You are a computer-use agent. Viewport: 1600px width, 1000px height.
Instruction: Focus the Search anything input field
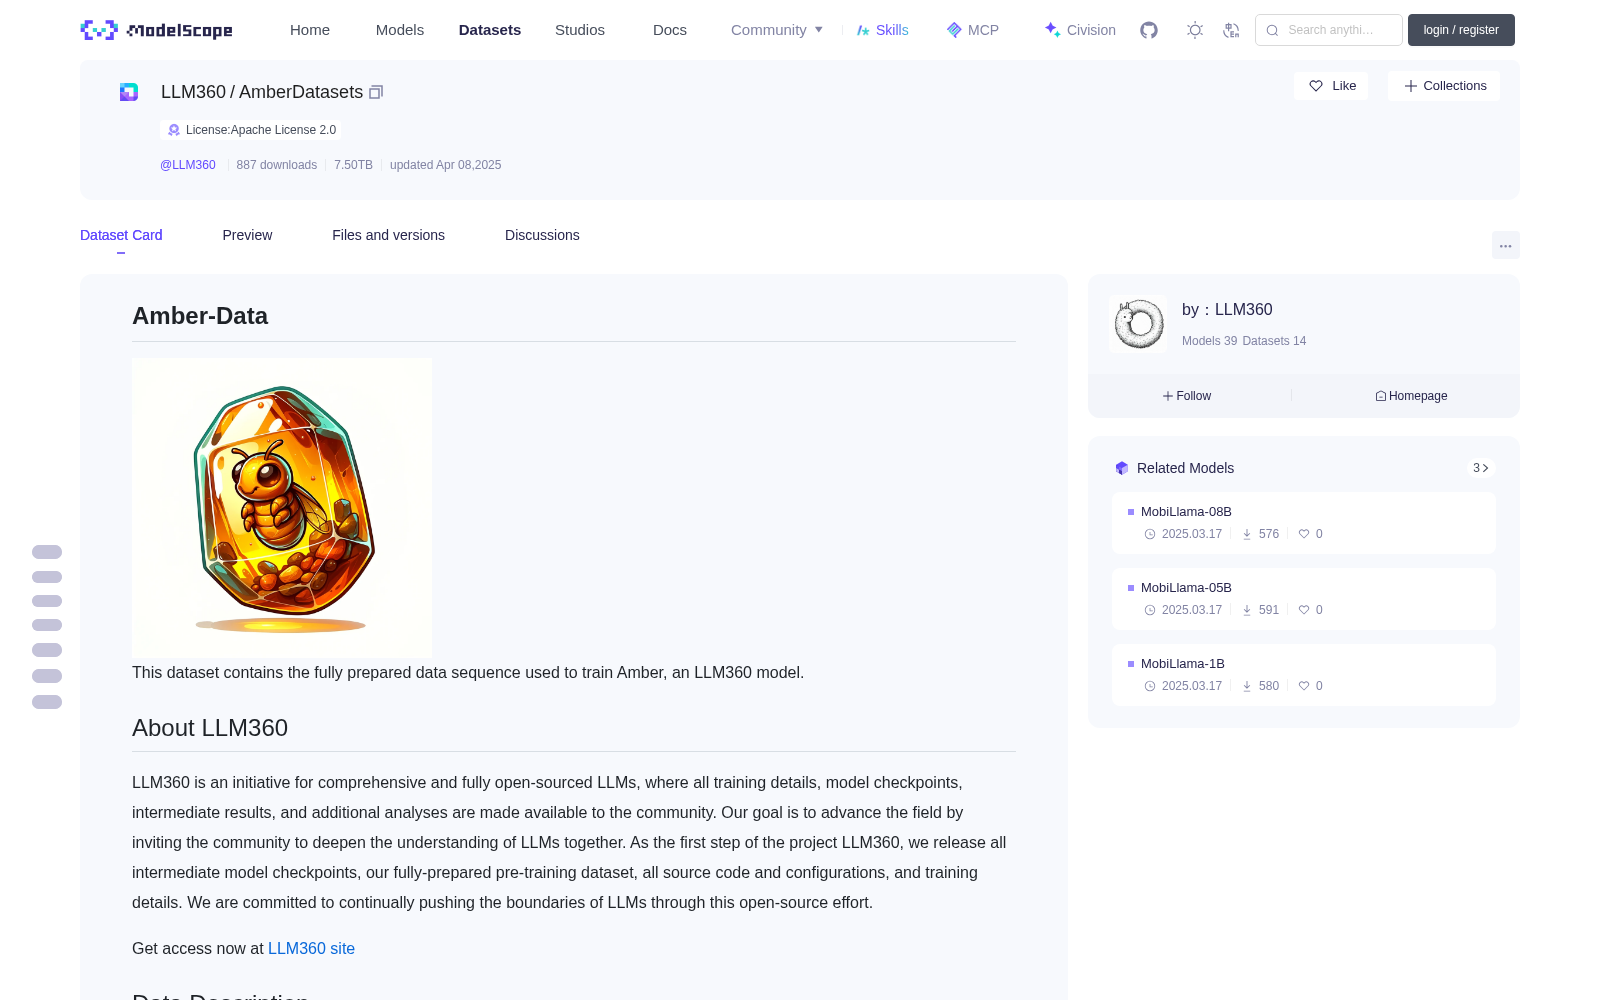point(1329,30)
